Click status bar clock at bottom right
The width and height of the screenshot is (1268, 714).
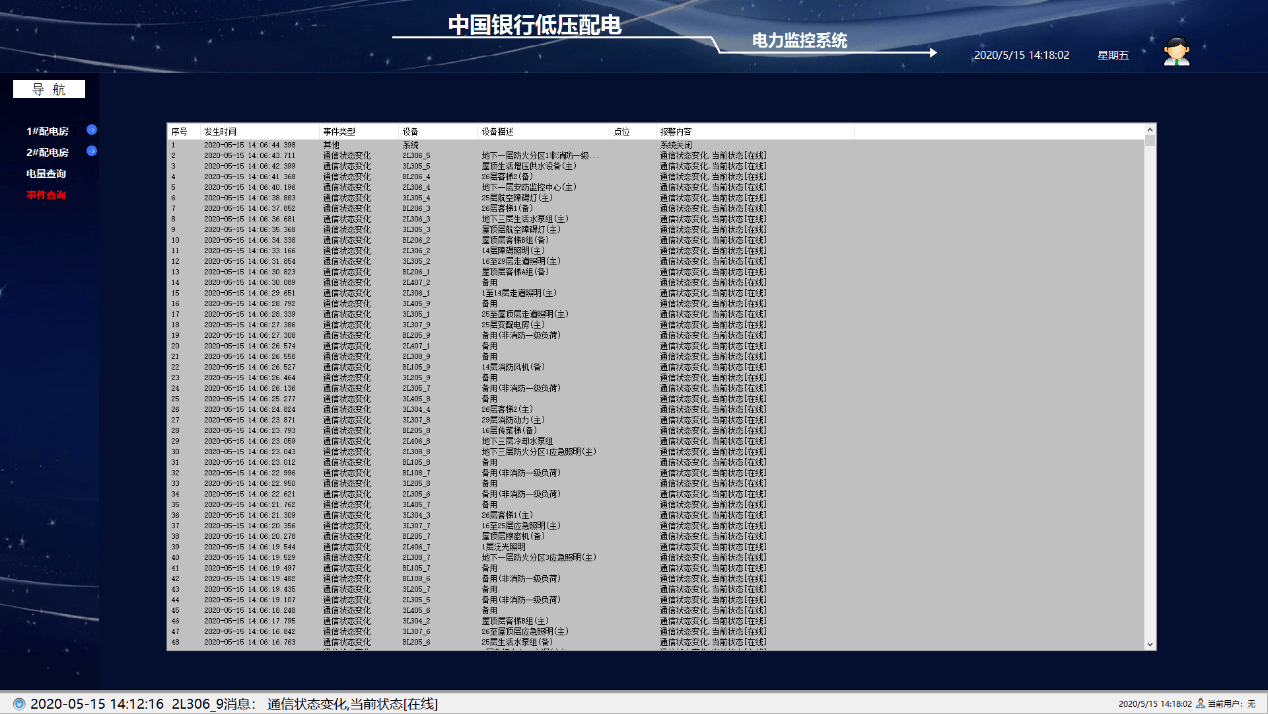[x=1154, y=704]
